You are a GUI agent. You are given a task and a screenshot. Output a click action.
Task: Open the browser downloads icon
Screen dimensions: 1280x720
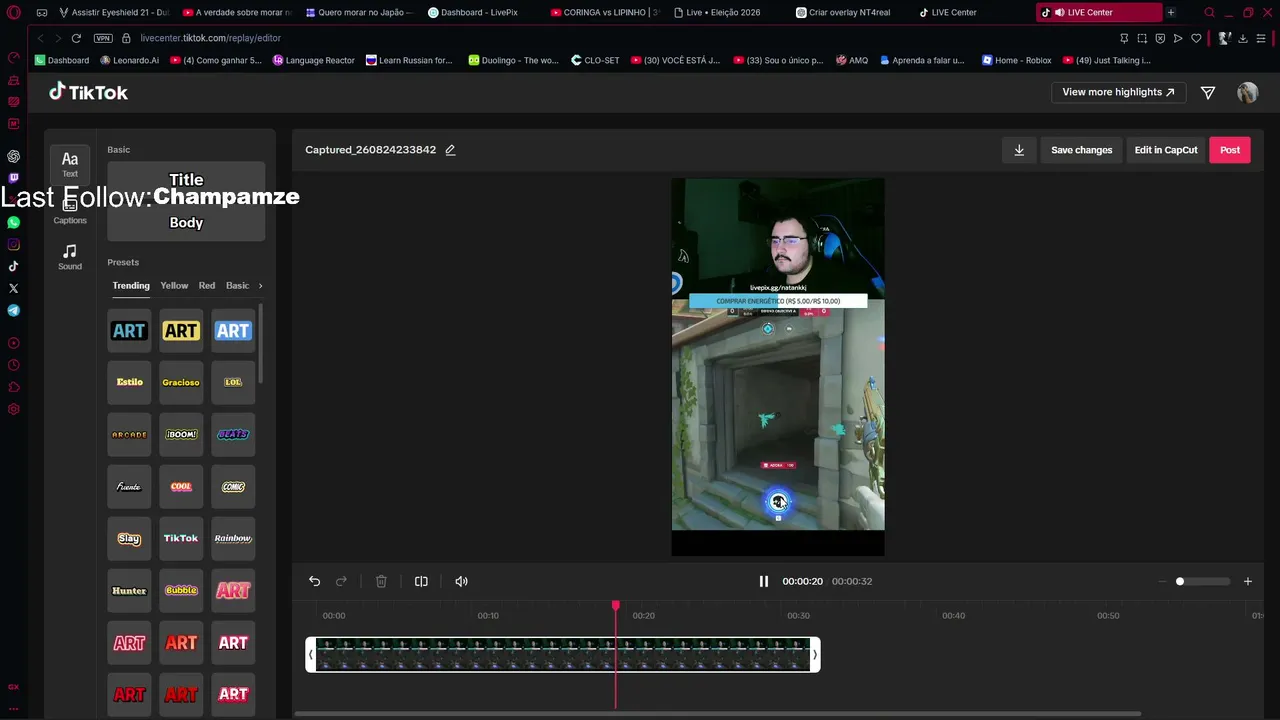[x=1243, y=38]
